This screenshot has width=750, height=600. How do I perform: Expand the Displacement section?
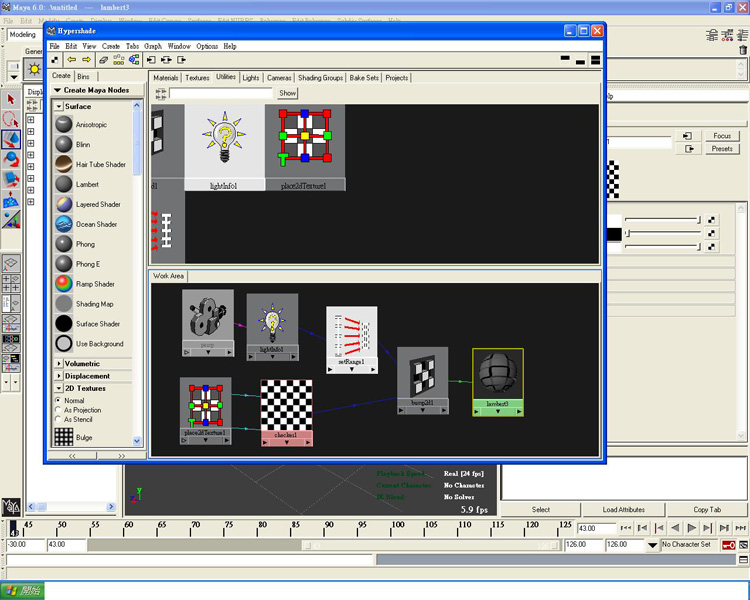(59, 376)
